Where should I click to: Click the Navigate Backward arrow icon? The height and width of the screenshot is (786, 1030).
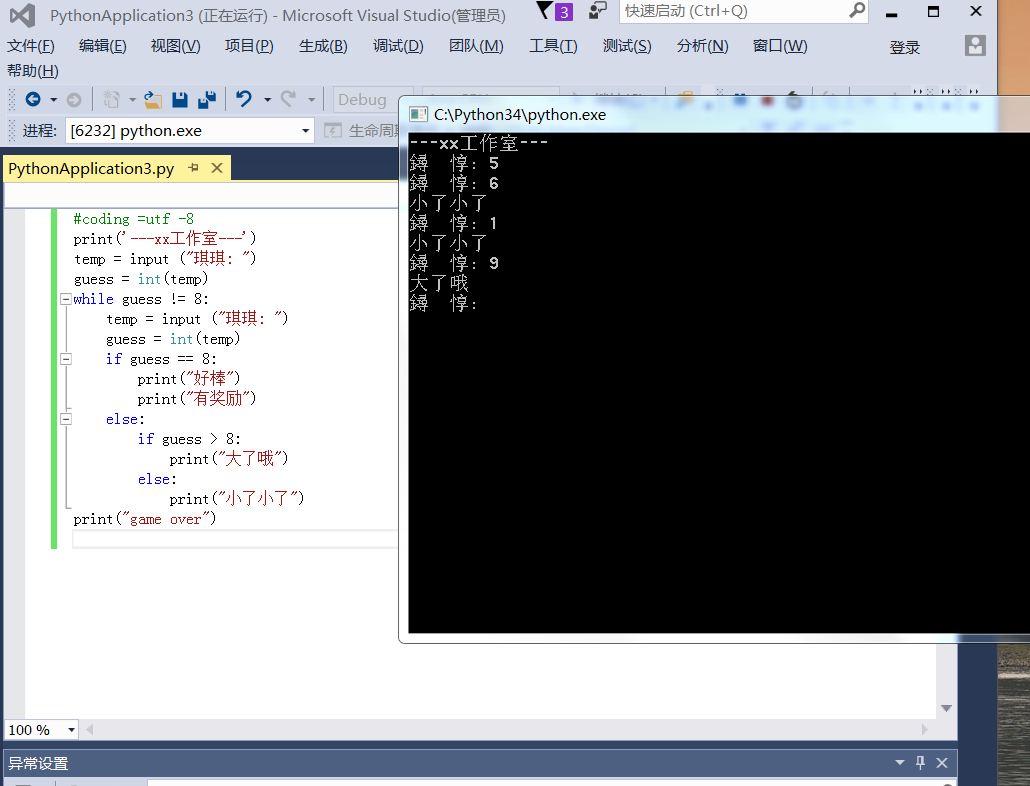pos(32,100)
